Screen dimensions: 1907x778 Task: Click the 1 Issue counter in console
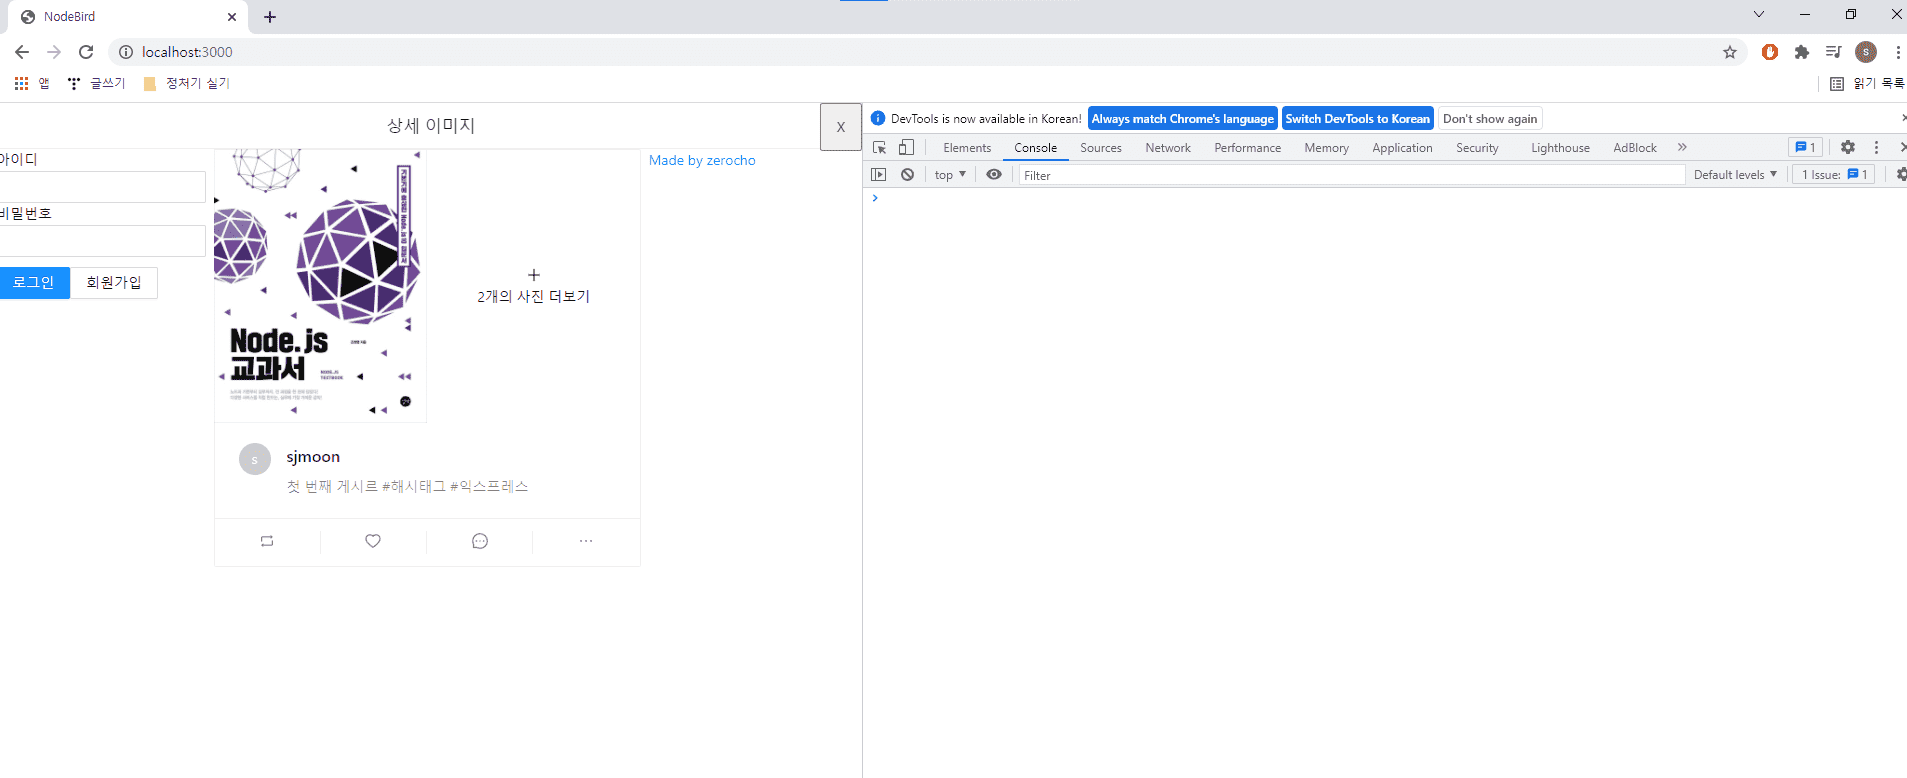point(1834,174)
